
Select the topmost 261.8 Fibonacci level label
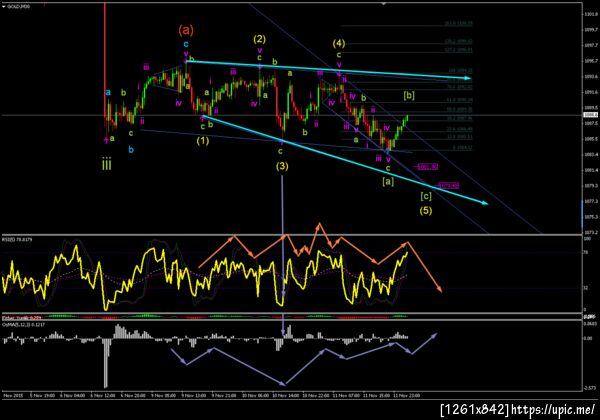[x=458, y=23]
